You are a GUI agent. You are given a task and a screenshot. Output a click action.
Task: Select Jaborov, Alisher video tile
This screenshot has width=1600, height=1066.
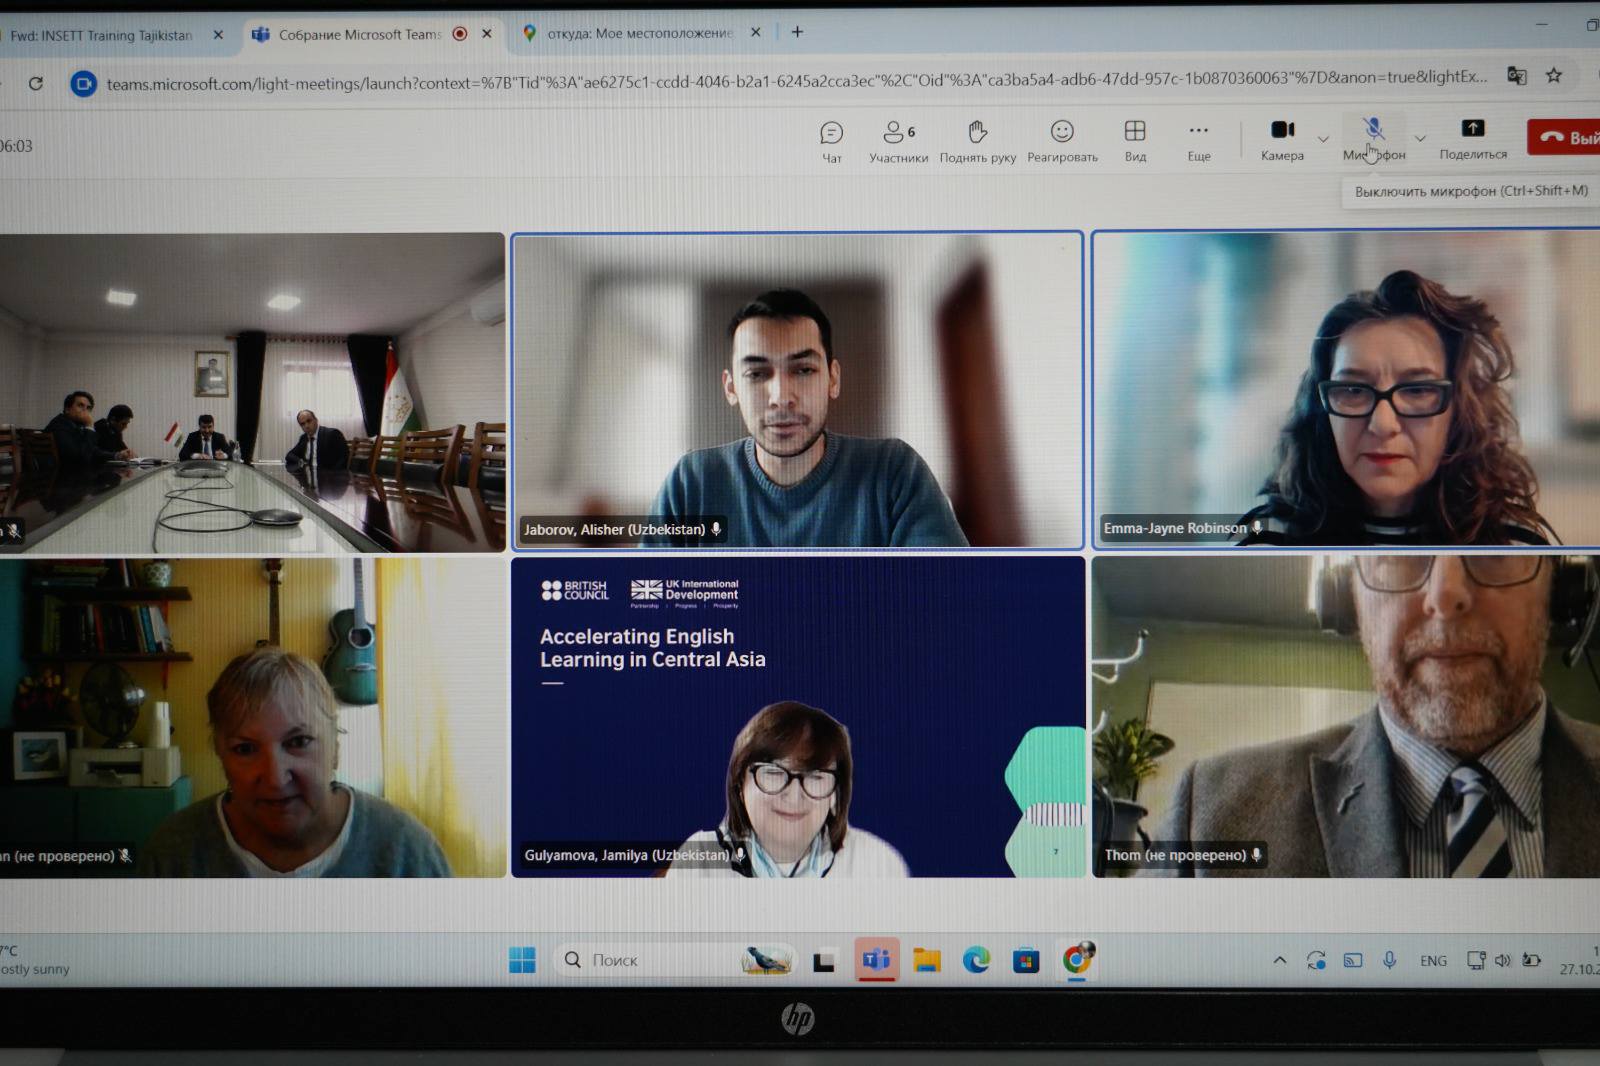click(x=797, y=391)
